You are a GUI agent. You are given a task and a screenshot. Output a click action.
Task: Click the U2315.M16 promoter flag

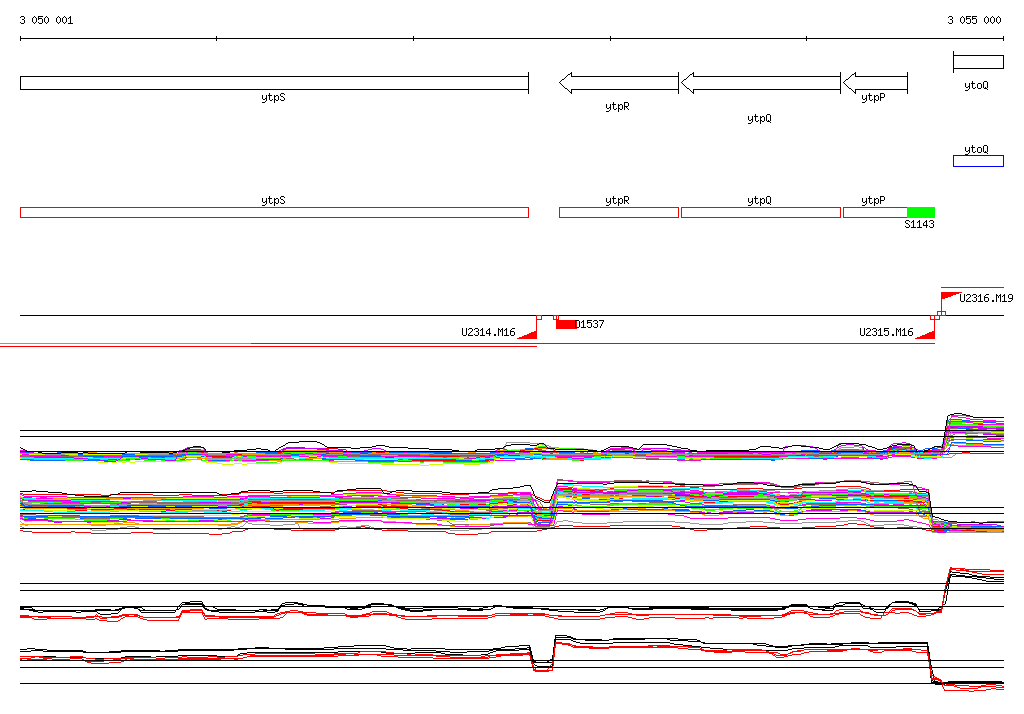926,334
